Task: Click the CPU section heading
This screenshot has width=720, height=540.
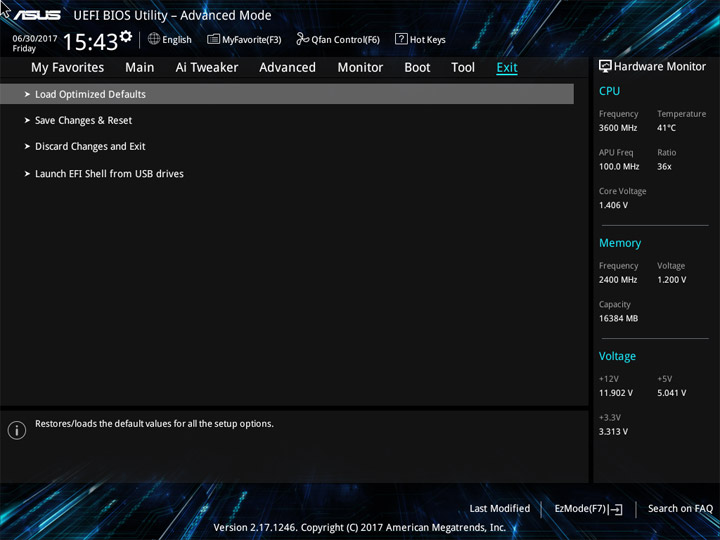Action: [x=609, y=91]
